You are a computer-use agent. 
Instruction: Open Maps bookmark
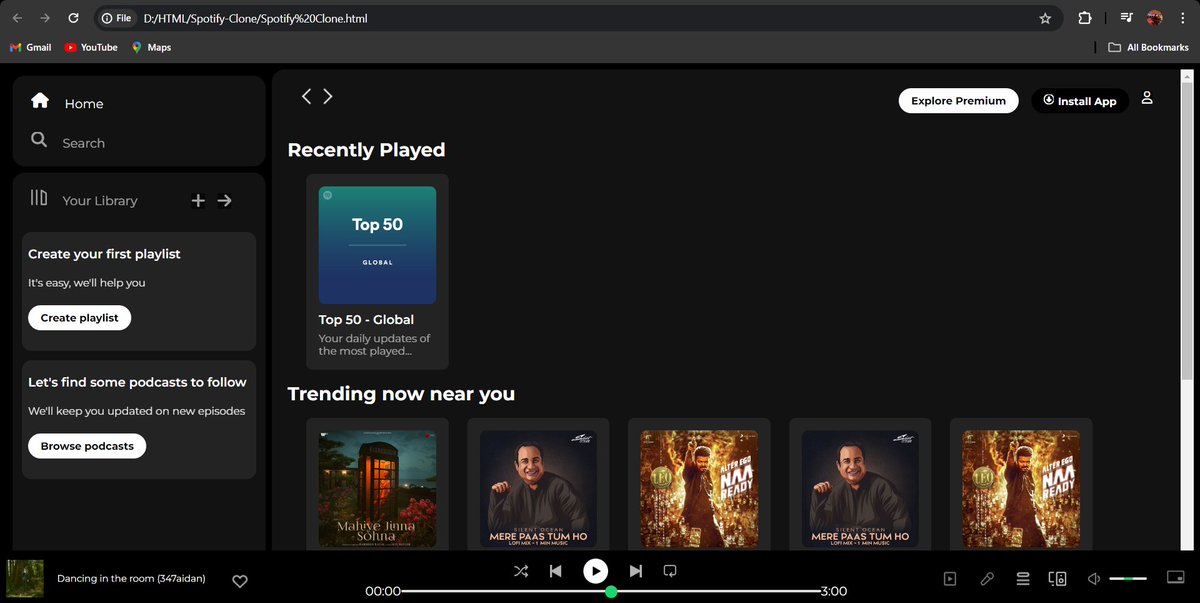point(151,47)
